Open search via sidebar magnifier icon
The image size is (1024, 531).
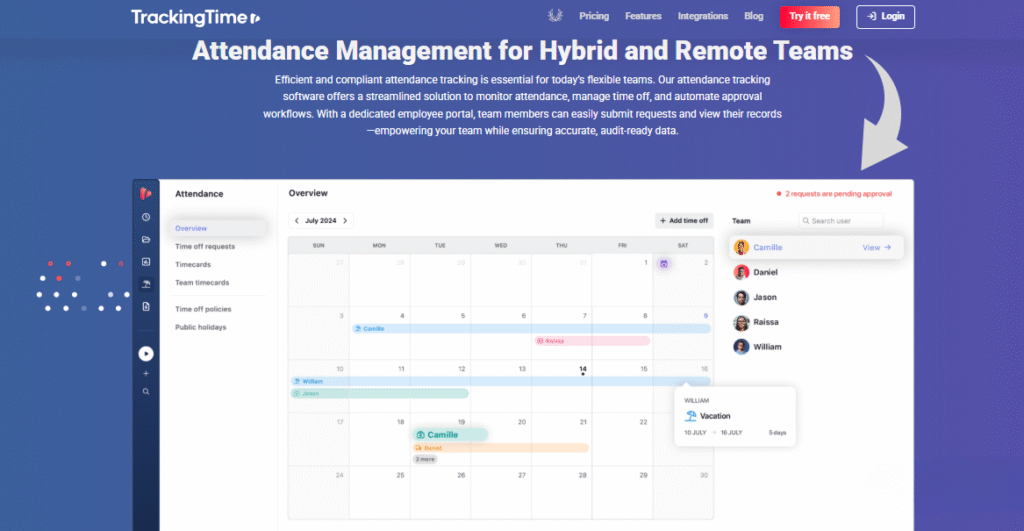click(146, 392)
